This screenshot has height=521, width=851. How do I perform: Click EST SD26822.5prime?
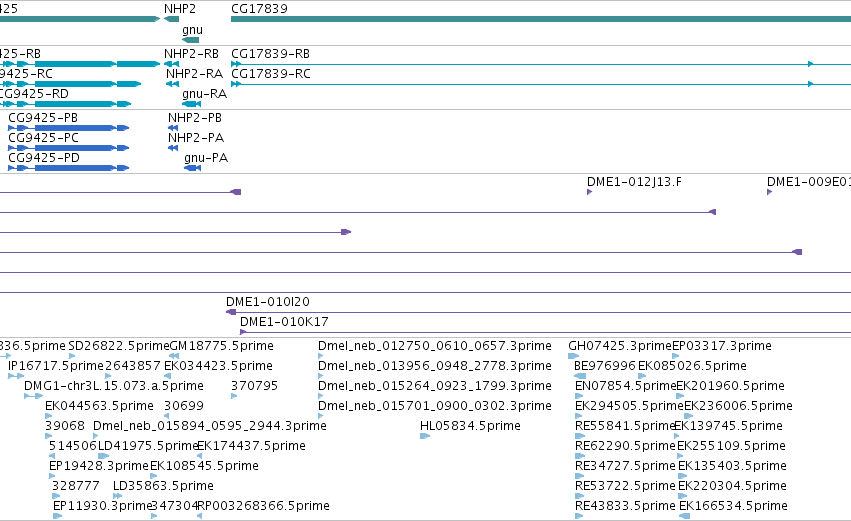coord(119,346)
